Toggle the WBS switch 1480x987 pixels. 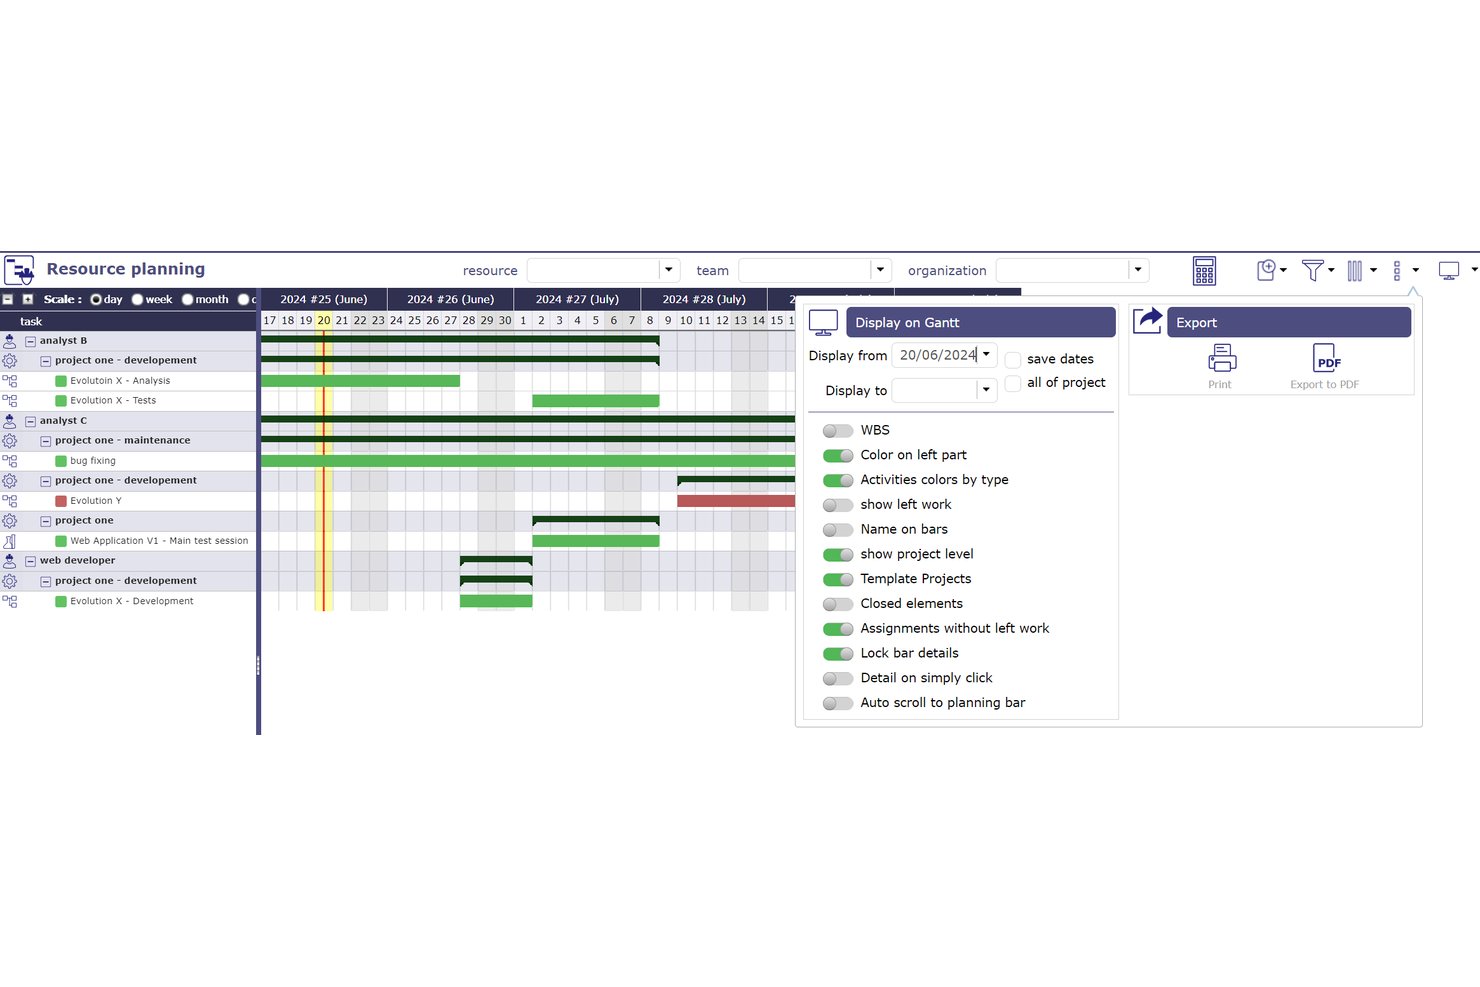click(x=838, y=431)
